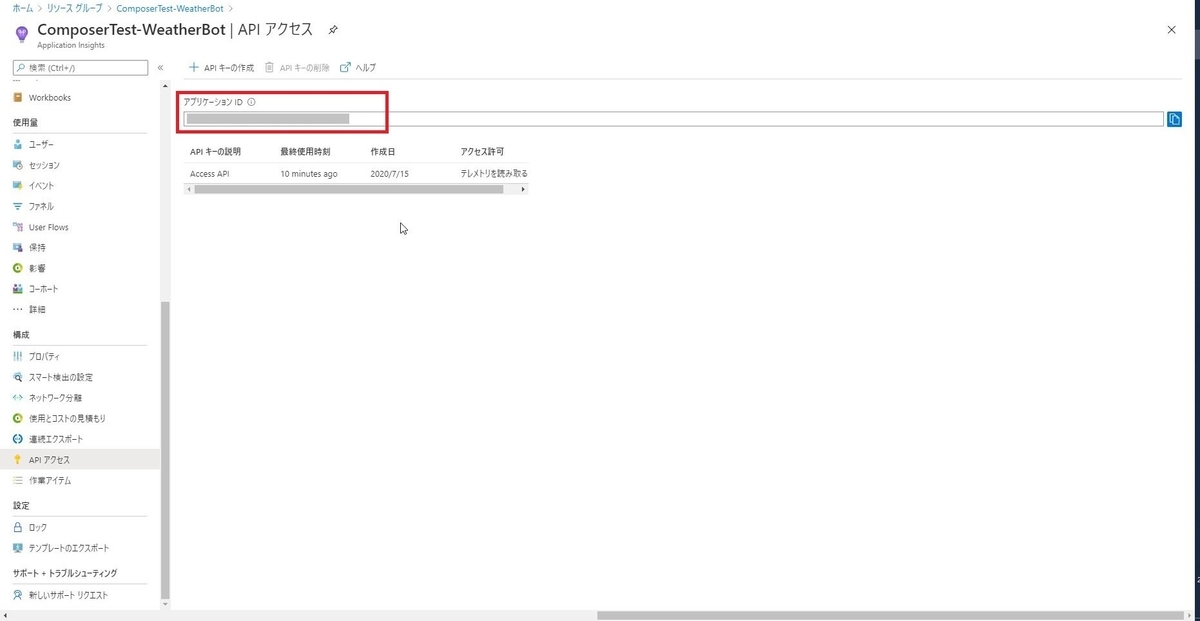The height and width of the screenshot is (621, 1200).
Task: Create a new API key
Action: 222,67
